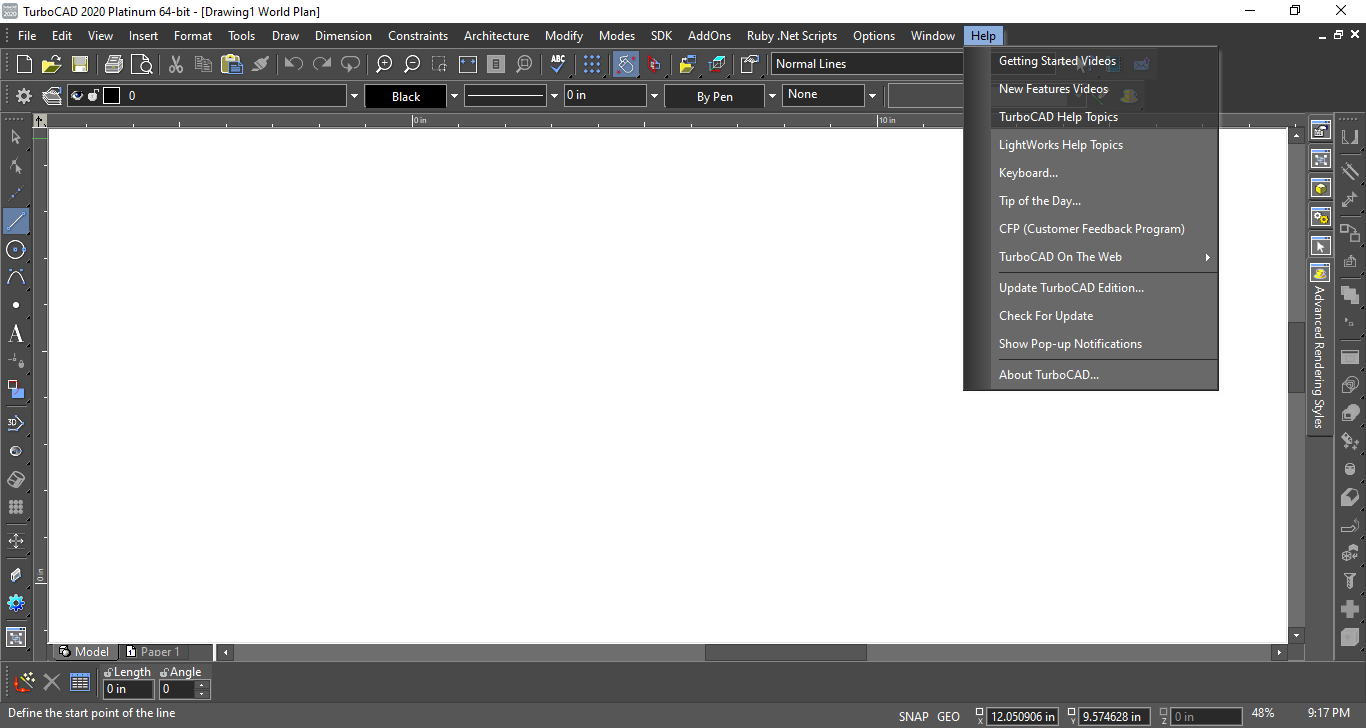Pick the Arc tool in left toolbar
The height and width of the screenshot is (728, 1366).
(x=16, y=277)
